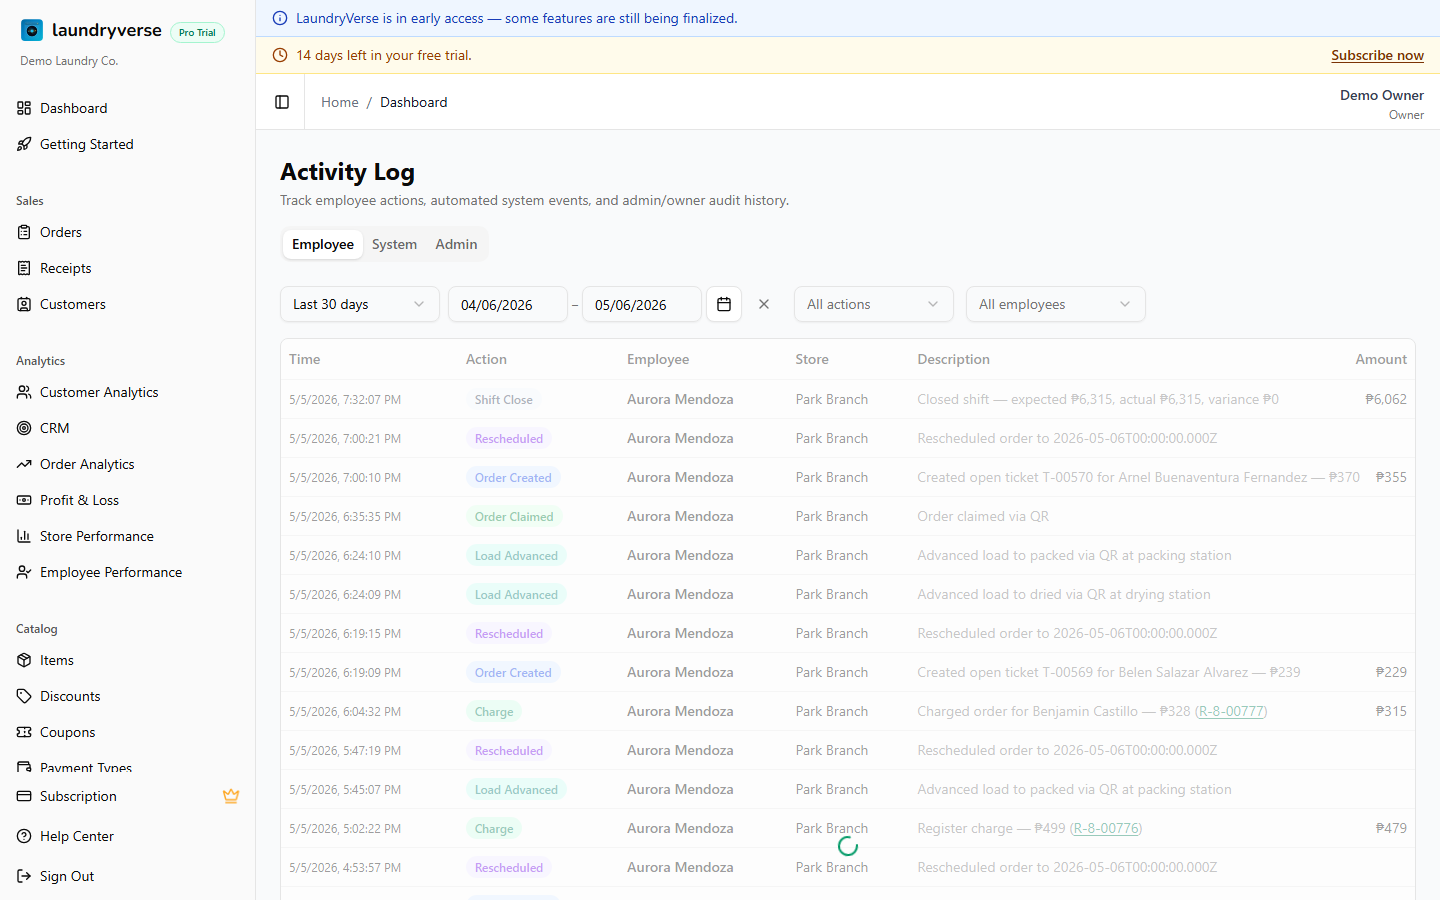Screen dimensions: 1440x900
Task: Switch to the Admin tab
Action: (456, 244)
